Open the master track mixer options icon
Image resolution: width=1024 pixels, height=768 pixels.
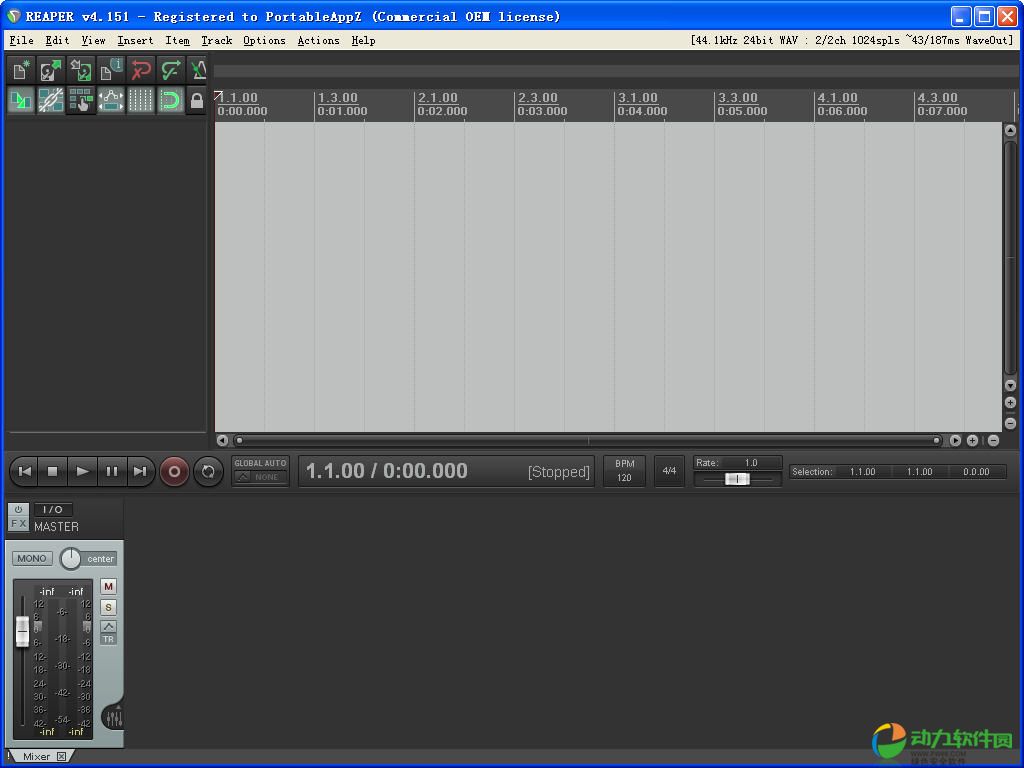point(113,718)
